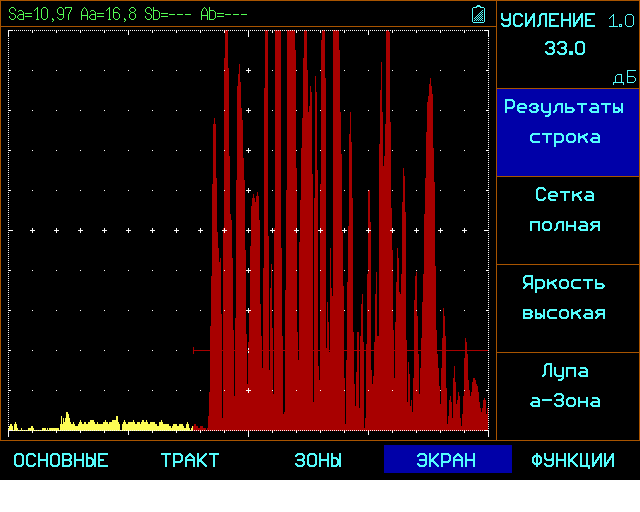The image size is (640, 512).
Task: Click the Ab=--- readout field
Action: [x=224, y=14]
